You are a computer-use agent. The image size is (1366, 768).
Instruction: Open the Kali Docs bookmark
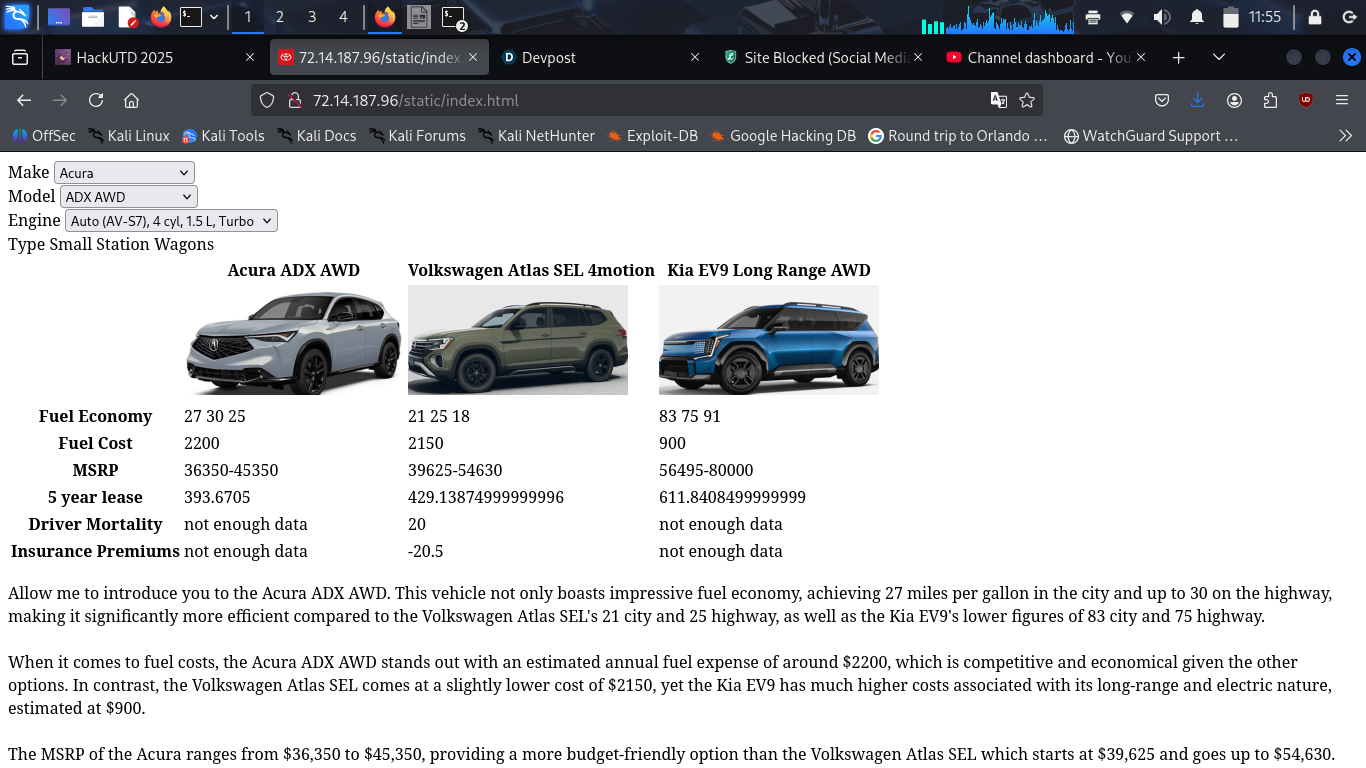click(316, 136)
